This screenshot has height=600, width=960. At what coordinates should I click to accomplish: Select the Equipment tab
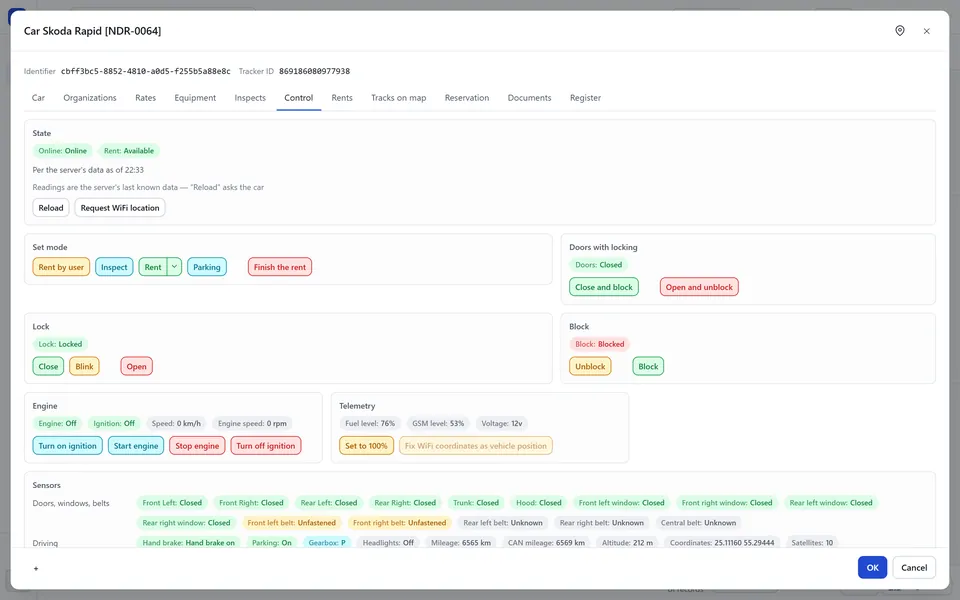click(195, 98)
